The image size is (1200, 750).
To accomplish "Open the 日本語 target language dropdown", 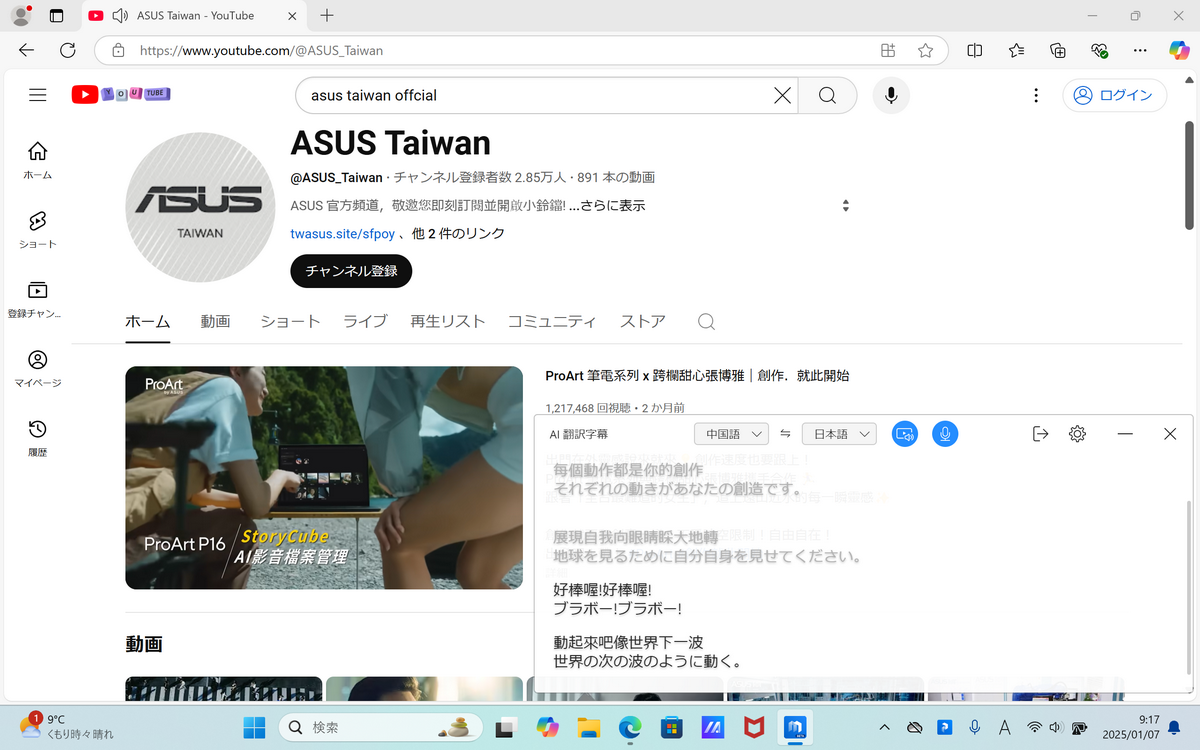I will pyautogui.click(x=839, y=434).
